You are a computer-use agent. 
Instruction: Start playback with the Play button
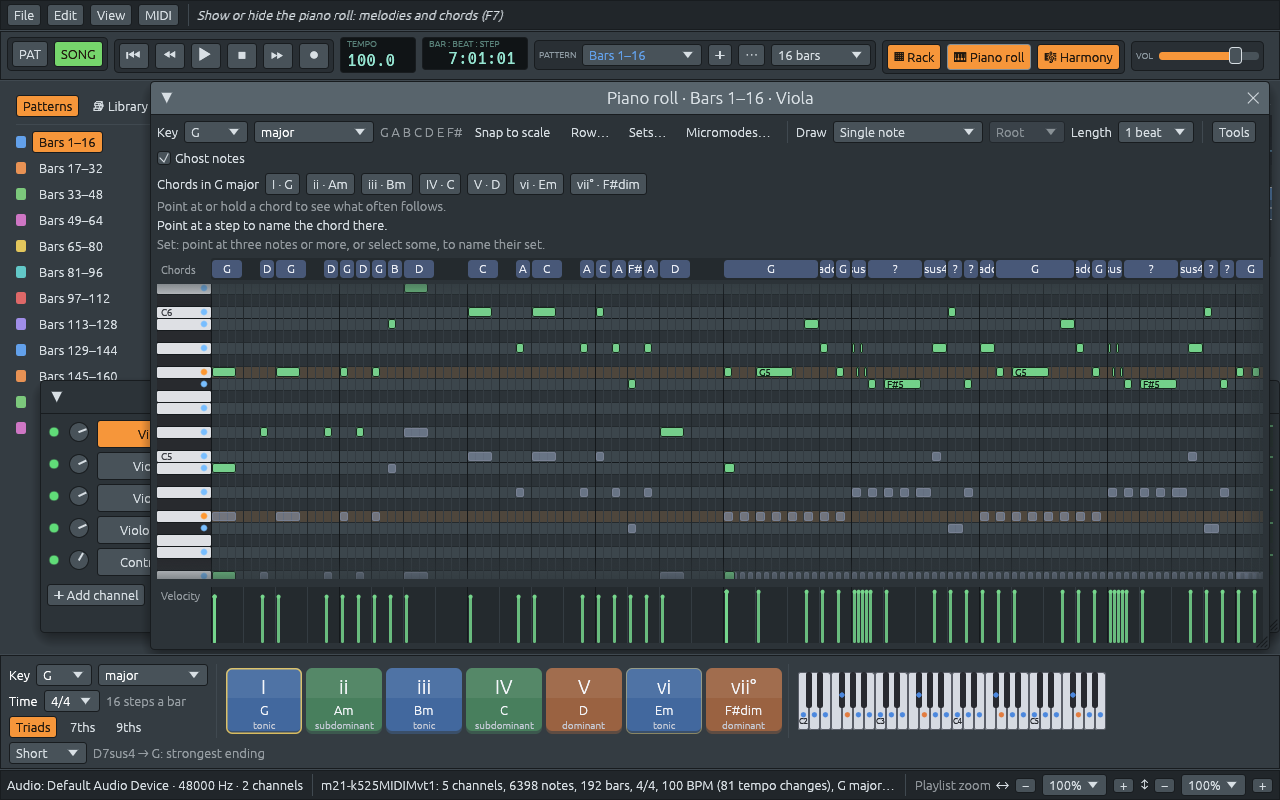(x=205, y=55)
